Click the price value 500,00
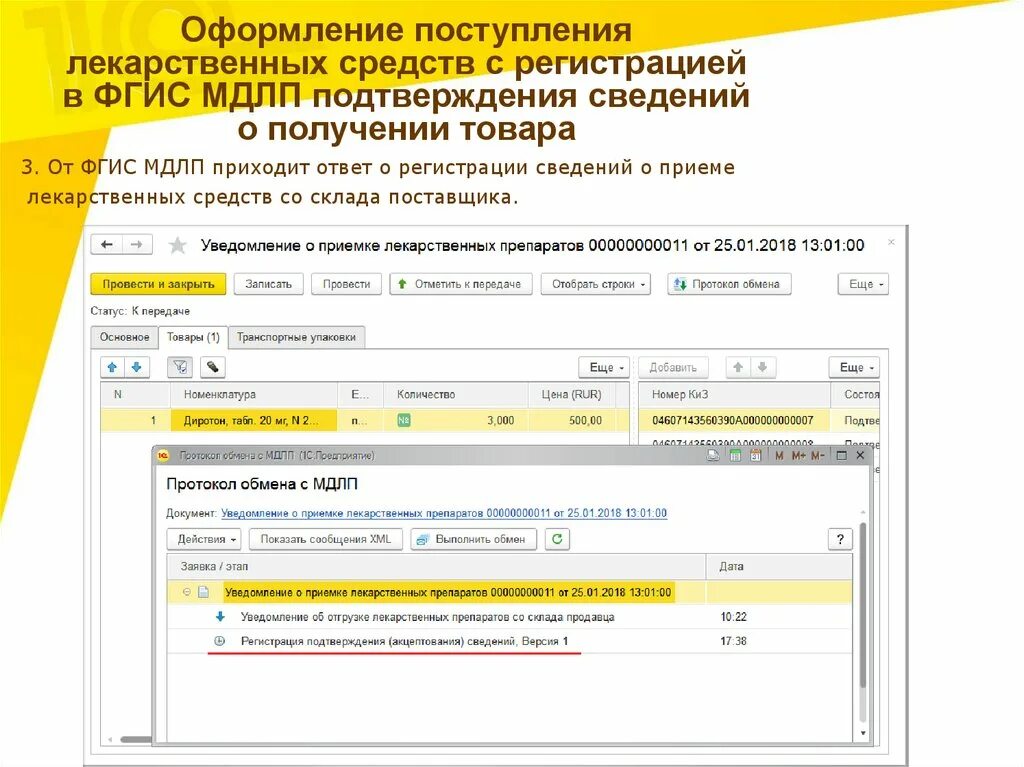This screenshot has width=1024, height=767. point(585,421)
